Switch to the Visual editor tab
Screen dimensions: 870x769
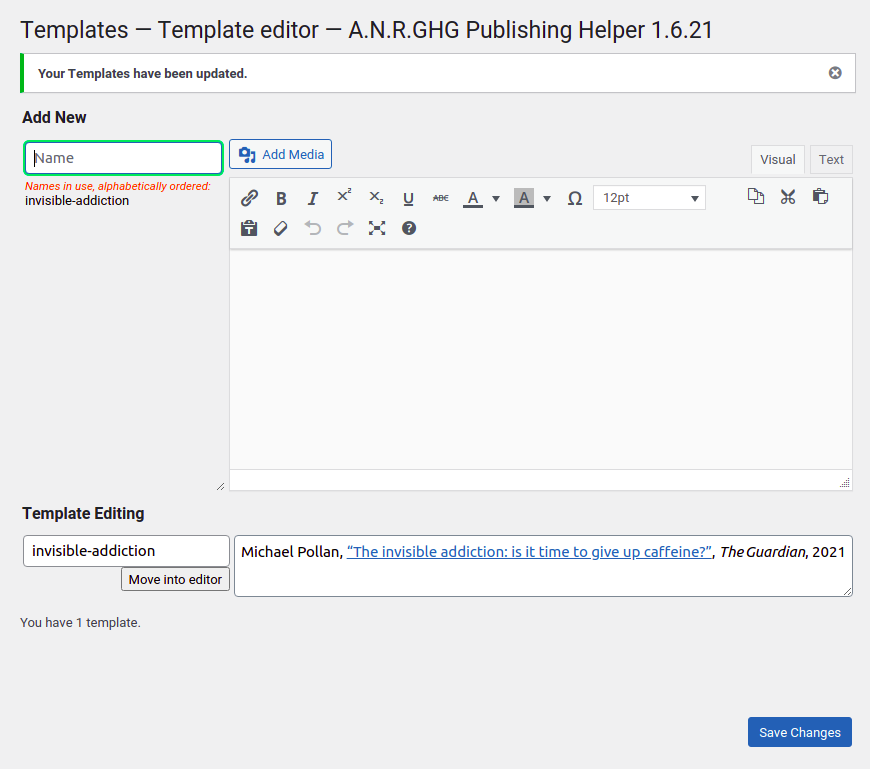[777, 160]
